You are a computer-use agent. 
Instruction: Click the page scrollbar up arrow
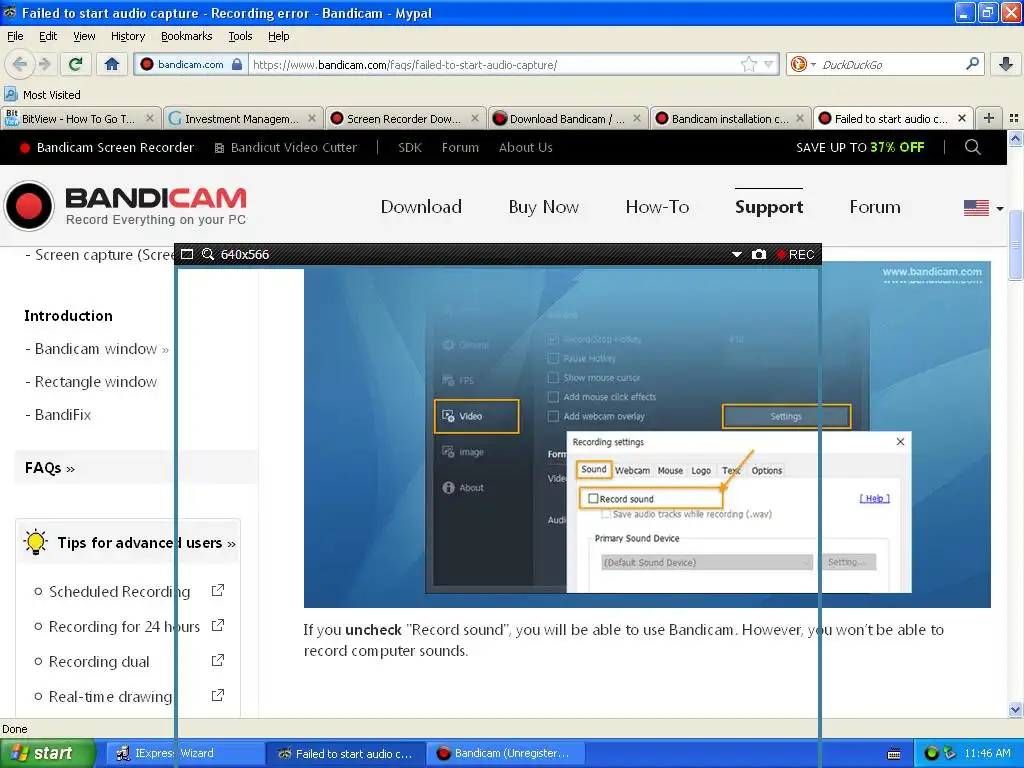(x=1015, y=138)
